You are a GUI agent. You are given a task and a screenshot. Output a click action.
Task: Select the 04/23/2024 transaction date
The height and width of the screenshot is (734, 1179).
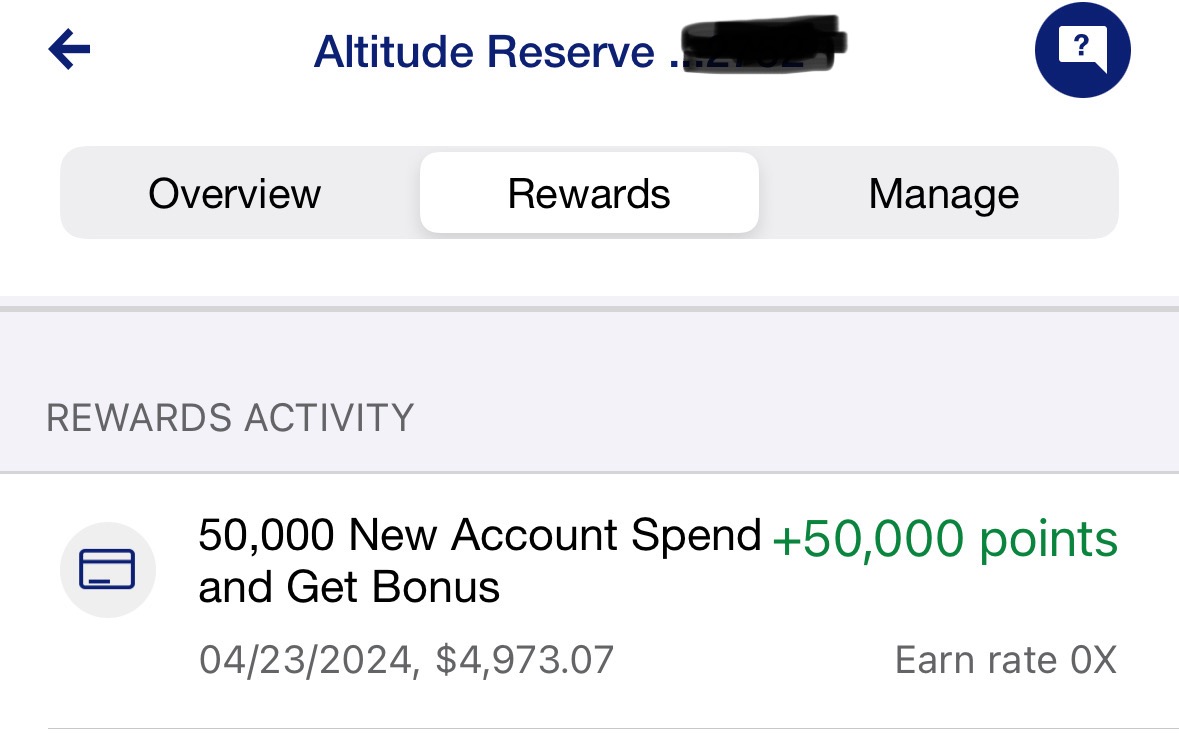(x=305, y=660)
